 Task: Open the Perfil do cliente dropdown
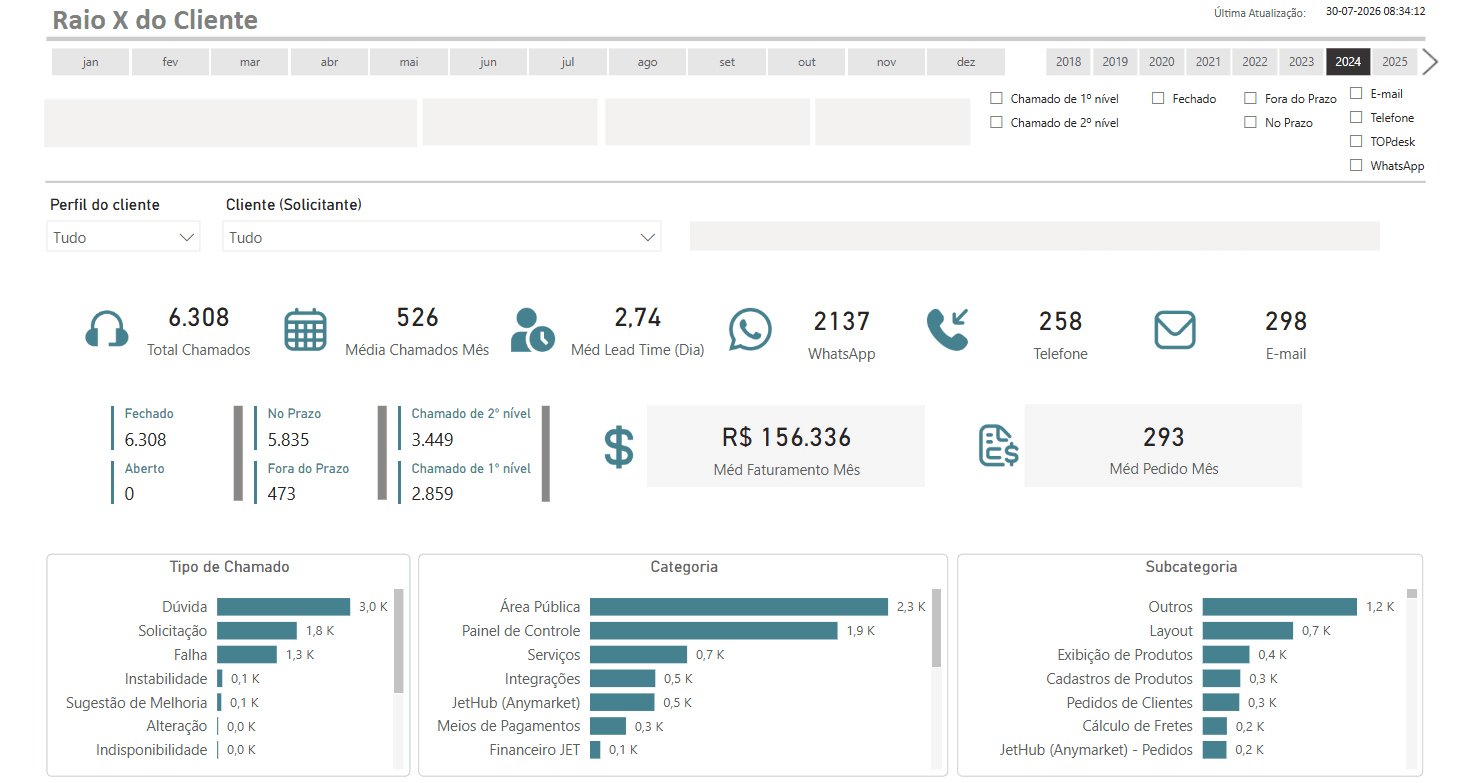pyautogui.click(x=123, y=237)
